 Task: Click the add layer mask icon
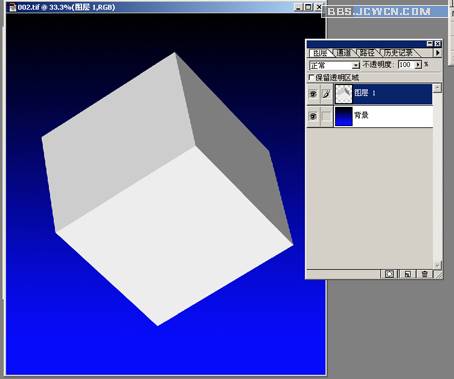click(389, 274)
